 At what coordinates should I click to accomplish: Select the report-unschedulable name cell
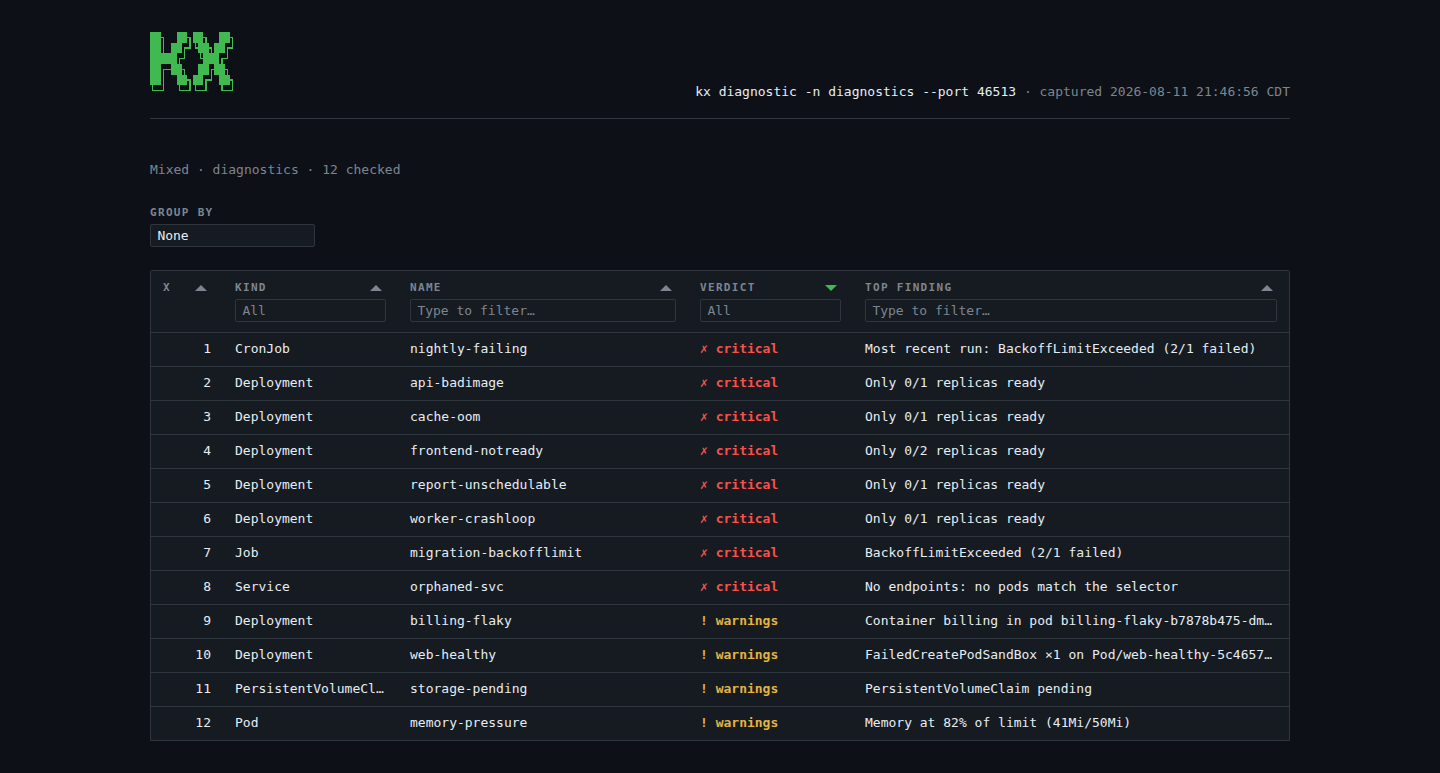(488, 485)
